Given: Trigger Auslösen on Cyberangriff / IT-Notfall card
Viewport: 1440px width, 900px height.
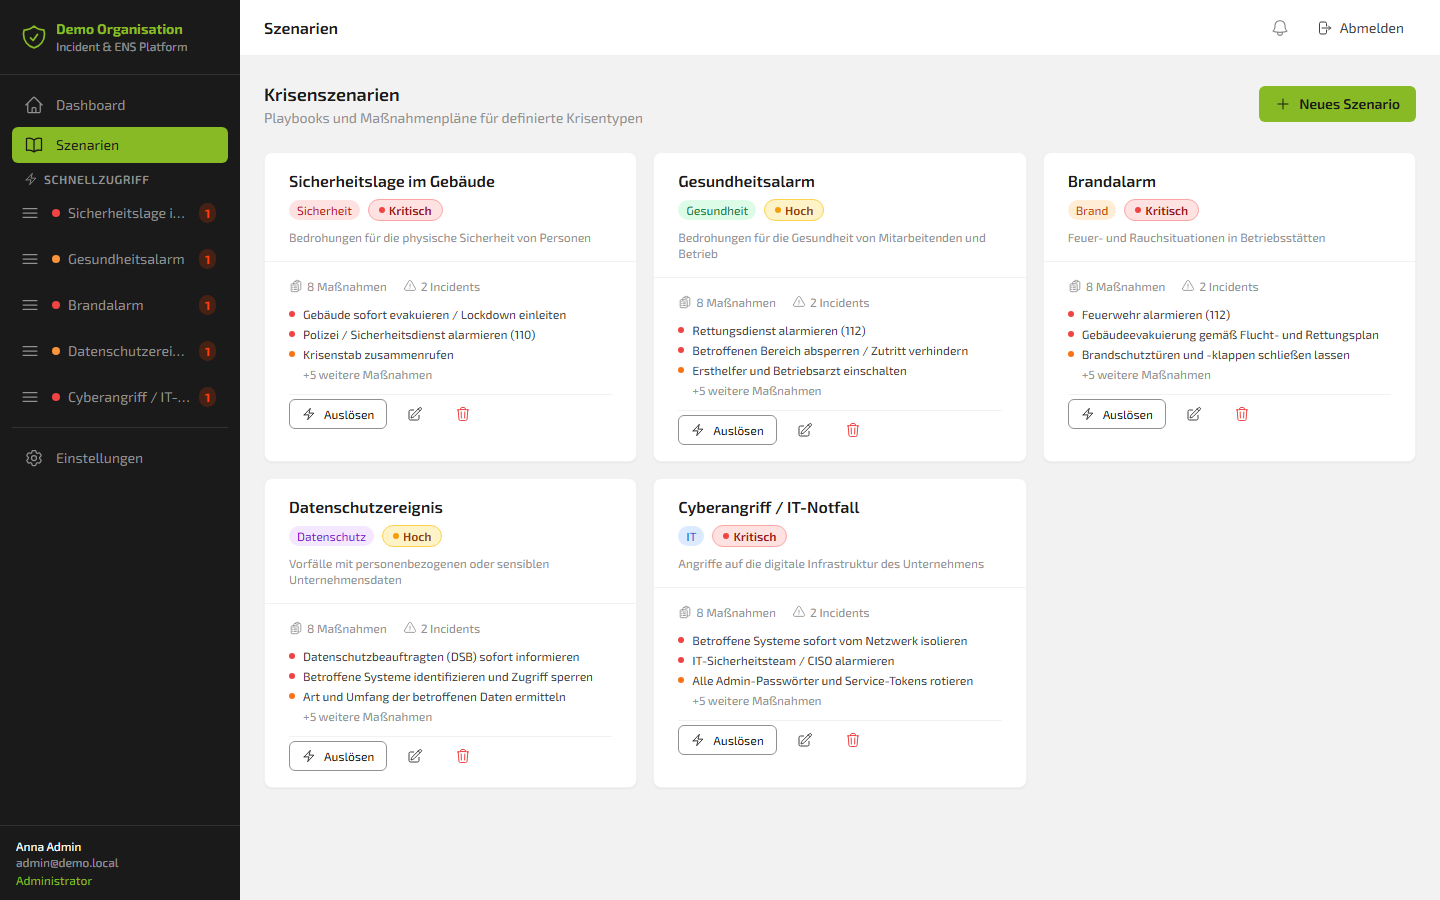Looking at the screenshot, I should 727,740.
